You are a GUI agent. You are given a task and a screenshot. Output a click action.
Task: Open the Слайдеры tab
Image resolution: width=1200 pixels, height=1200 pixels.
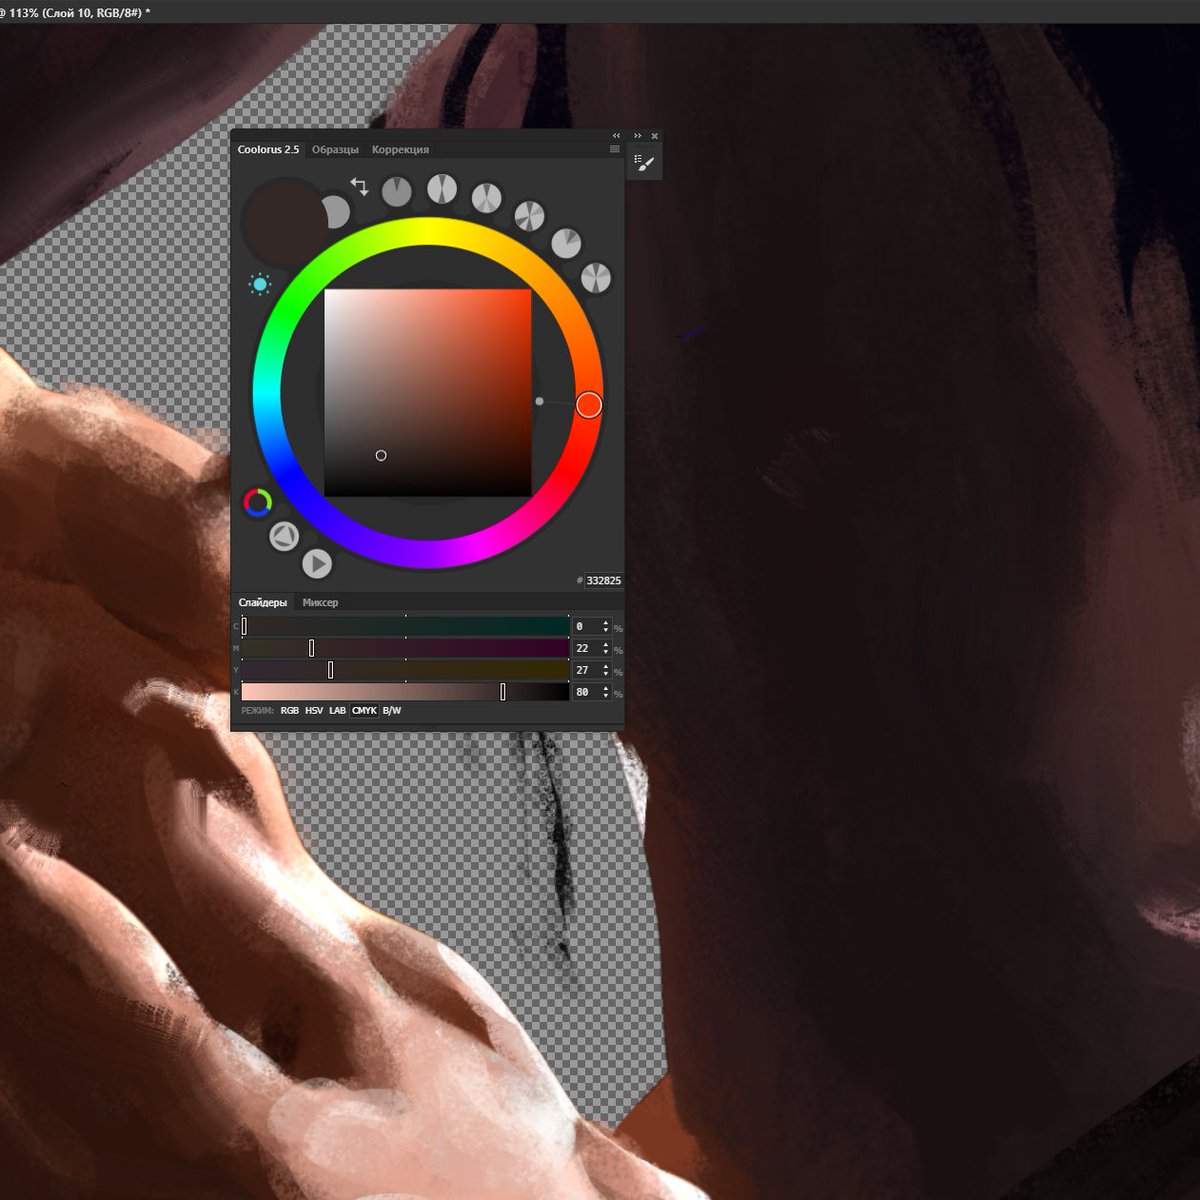point(262,602)
